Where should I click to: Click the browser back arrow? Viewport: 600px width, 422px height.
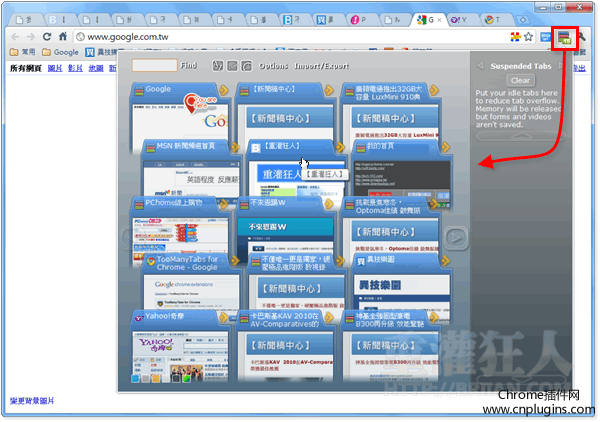15,37
